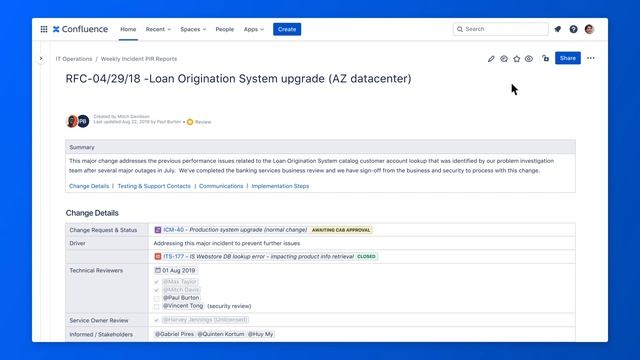Open page restrictions lock icon

(x=546, y=58)
